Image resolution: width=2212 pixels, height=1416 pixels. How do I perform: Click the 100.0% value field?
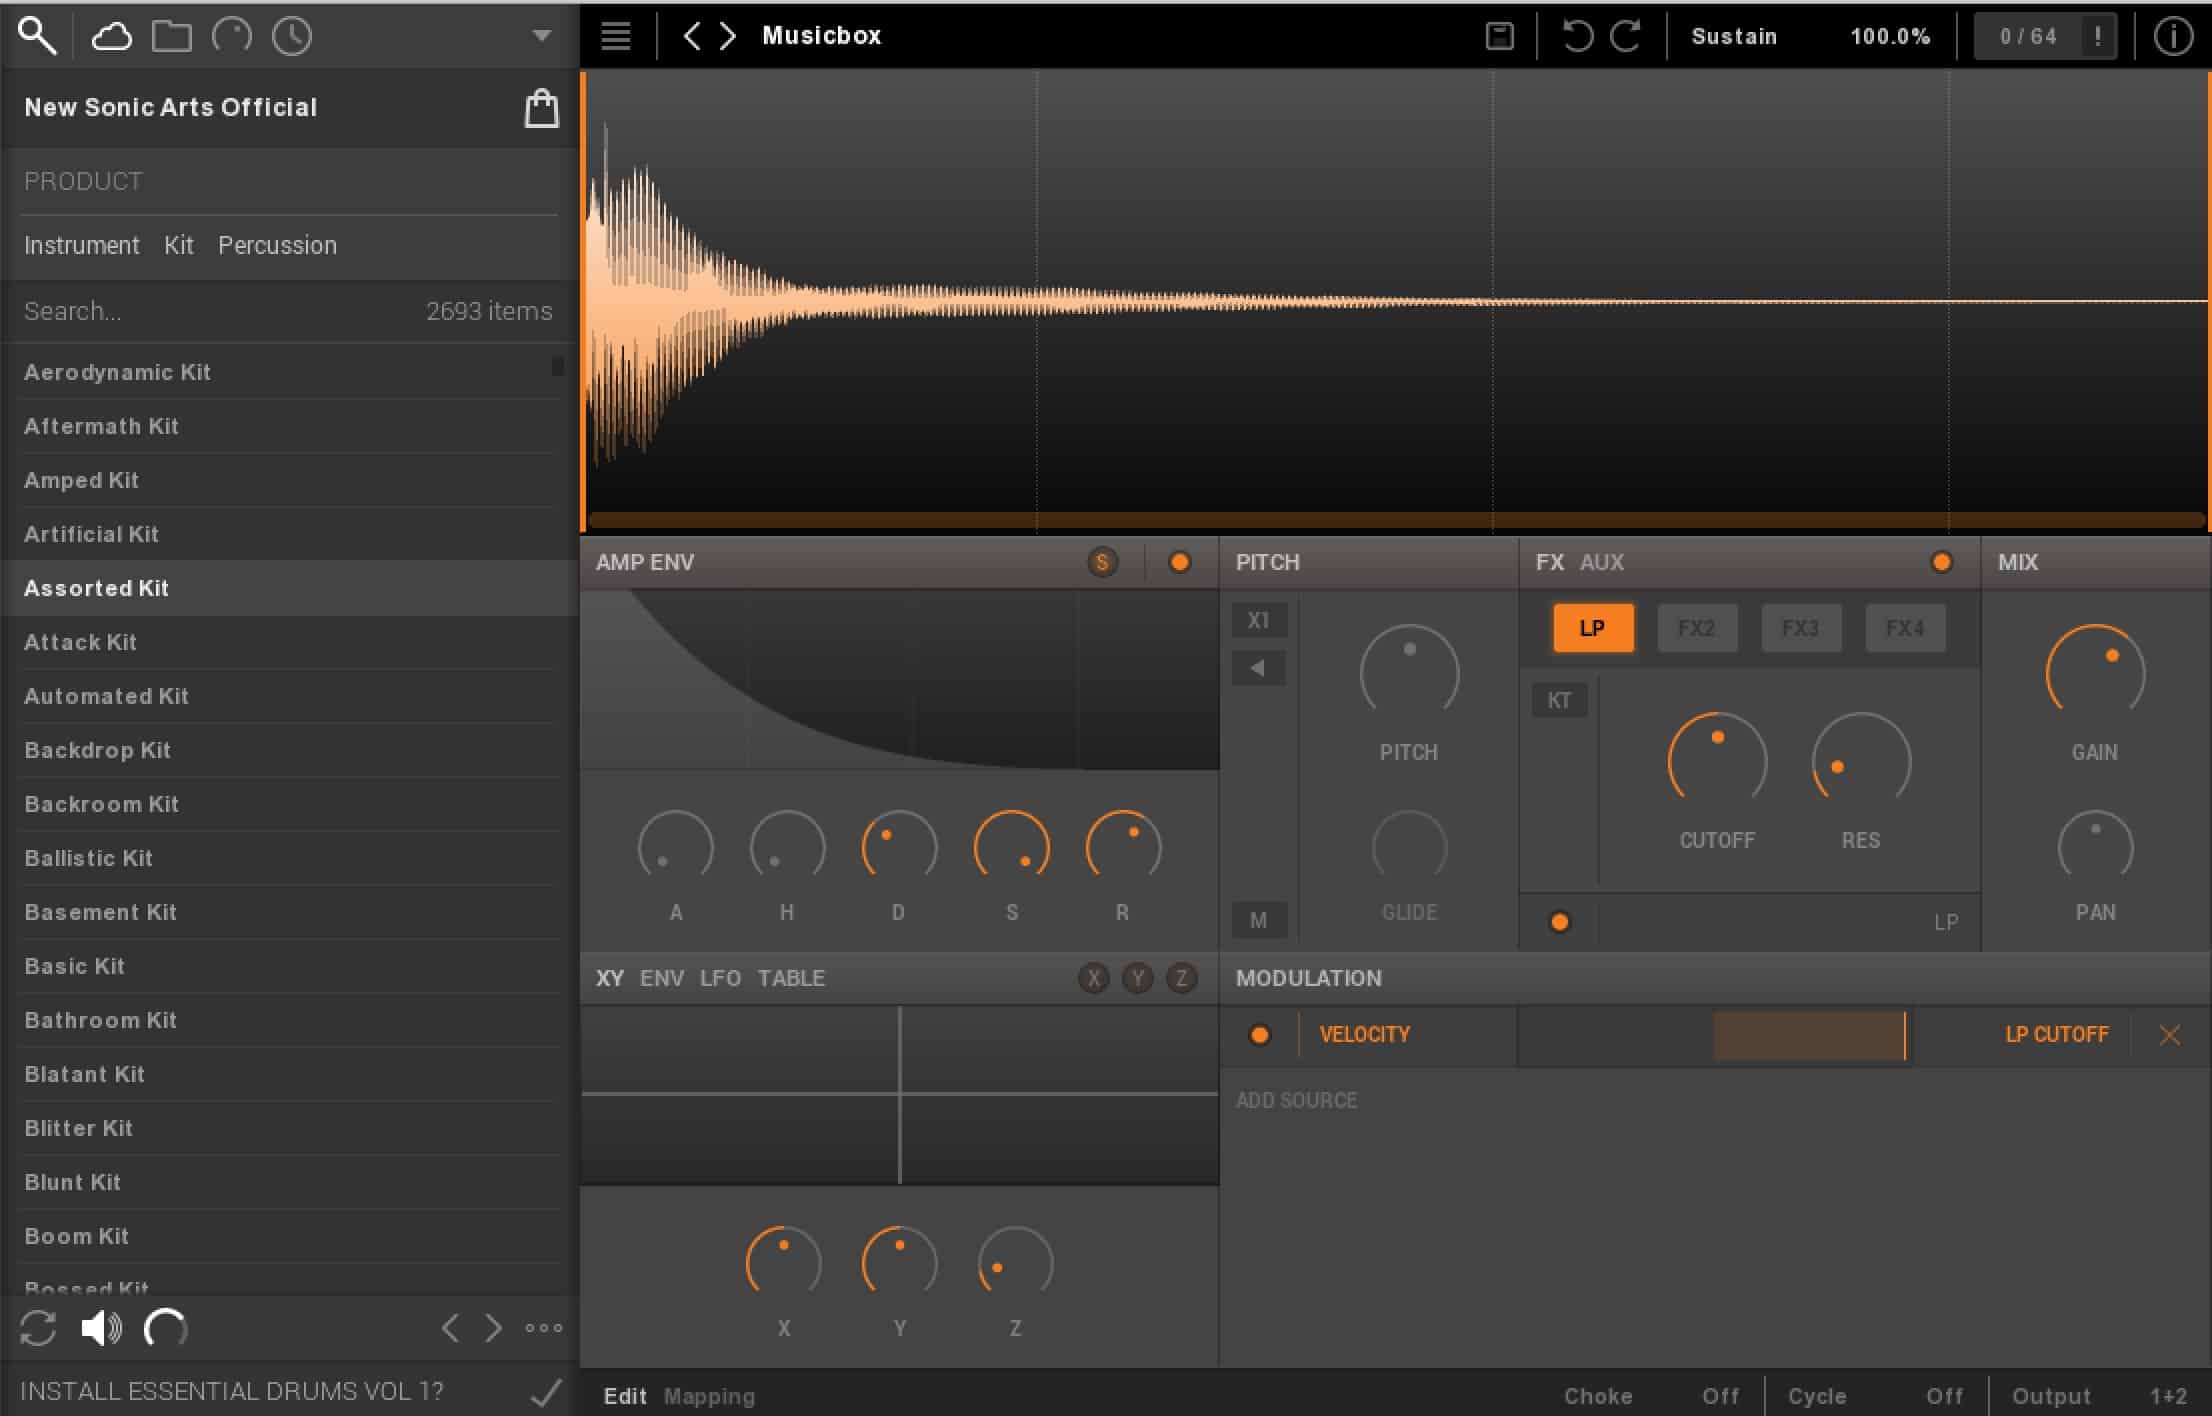pos(1889,36)
